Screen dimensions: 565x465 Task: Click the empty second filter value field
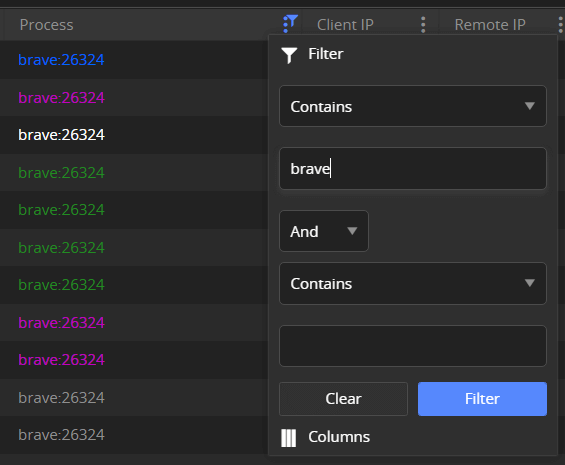coord(413,346)
